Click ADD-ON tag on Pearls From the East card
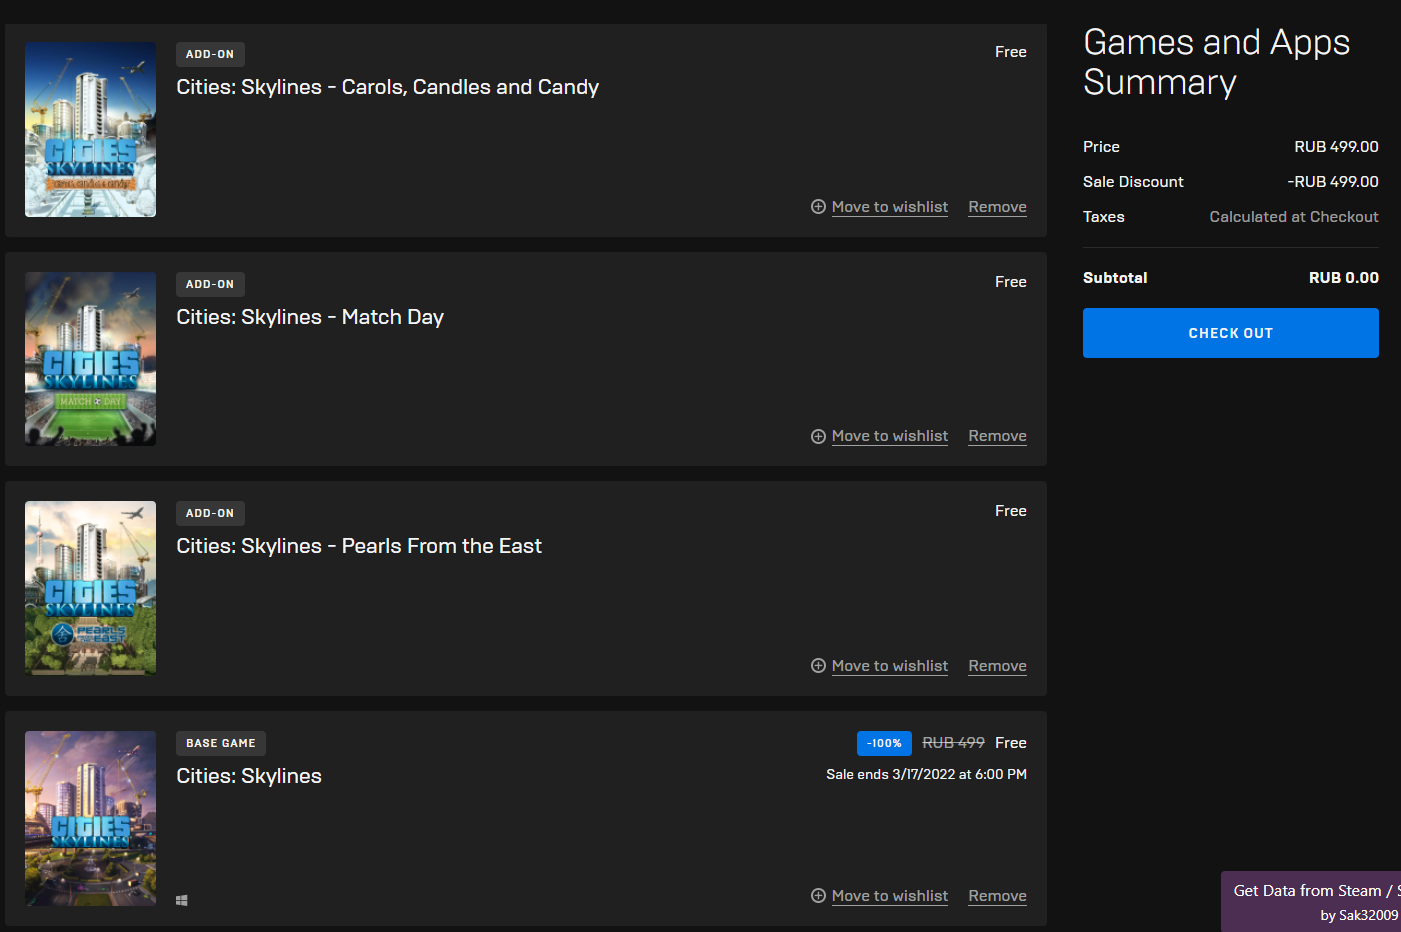The width and height of the screenshot is (1401, 932). [210, 513]
